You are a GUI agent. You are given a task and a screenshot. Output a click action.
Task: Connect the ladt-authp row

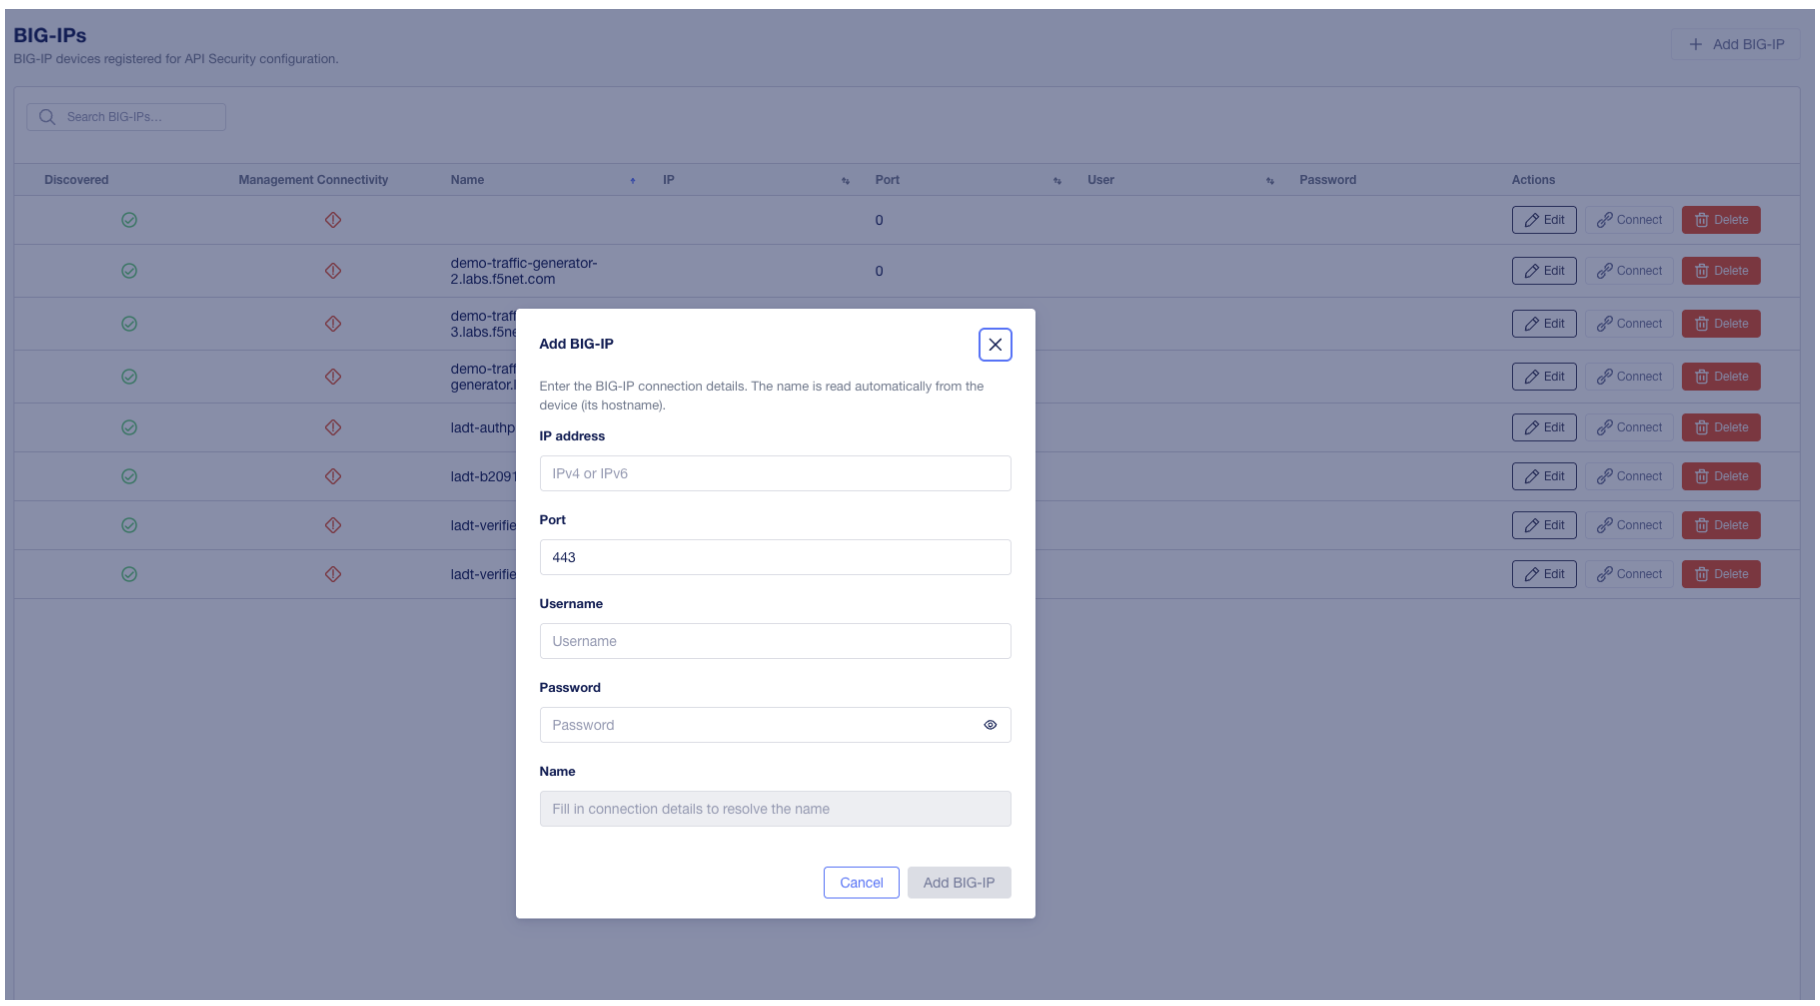[x=1629, y=428]
